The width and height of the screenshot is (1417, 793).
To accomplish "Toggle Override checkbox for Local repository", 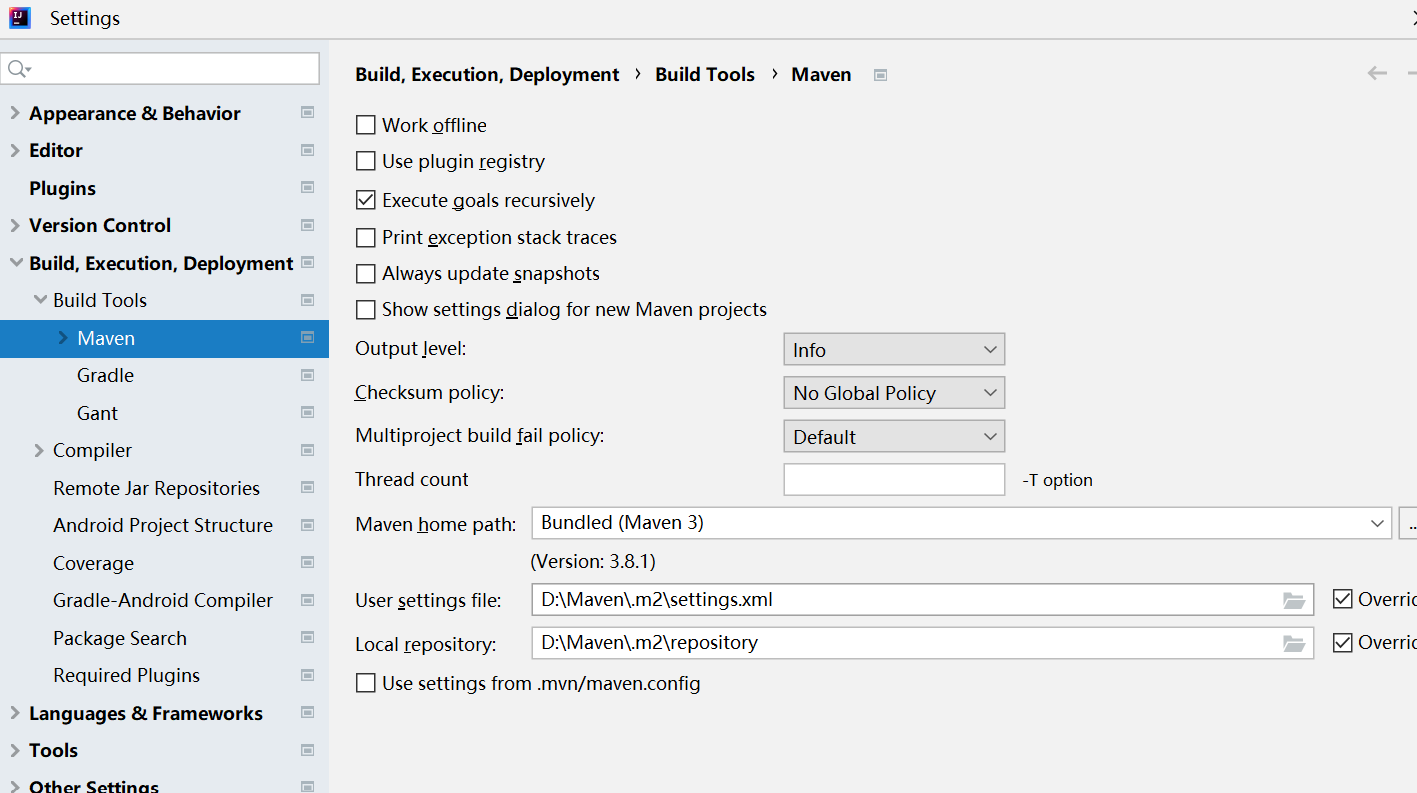I will point(1343,642).
